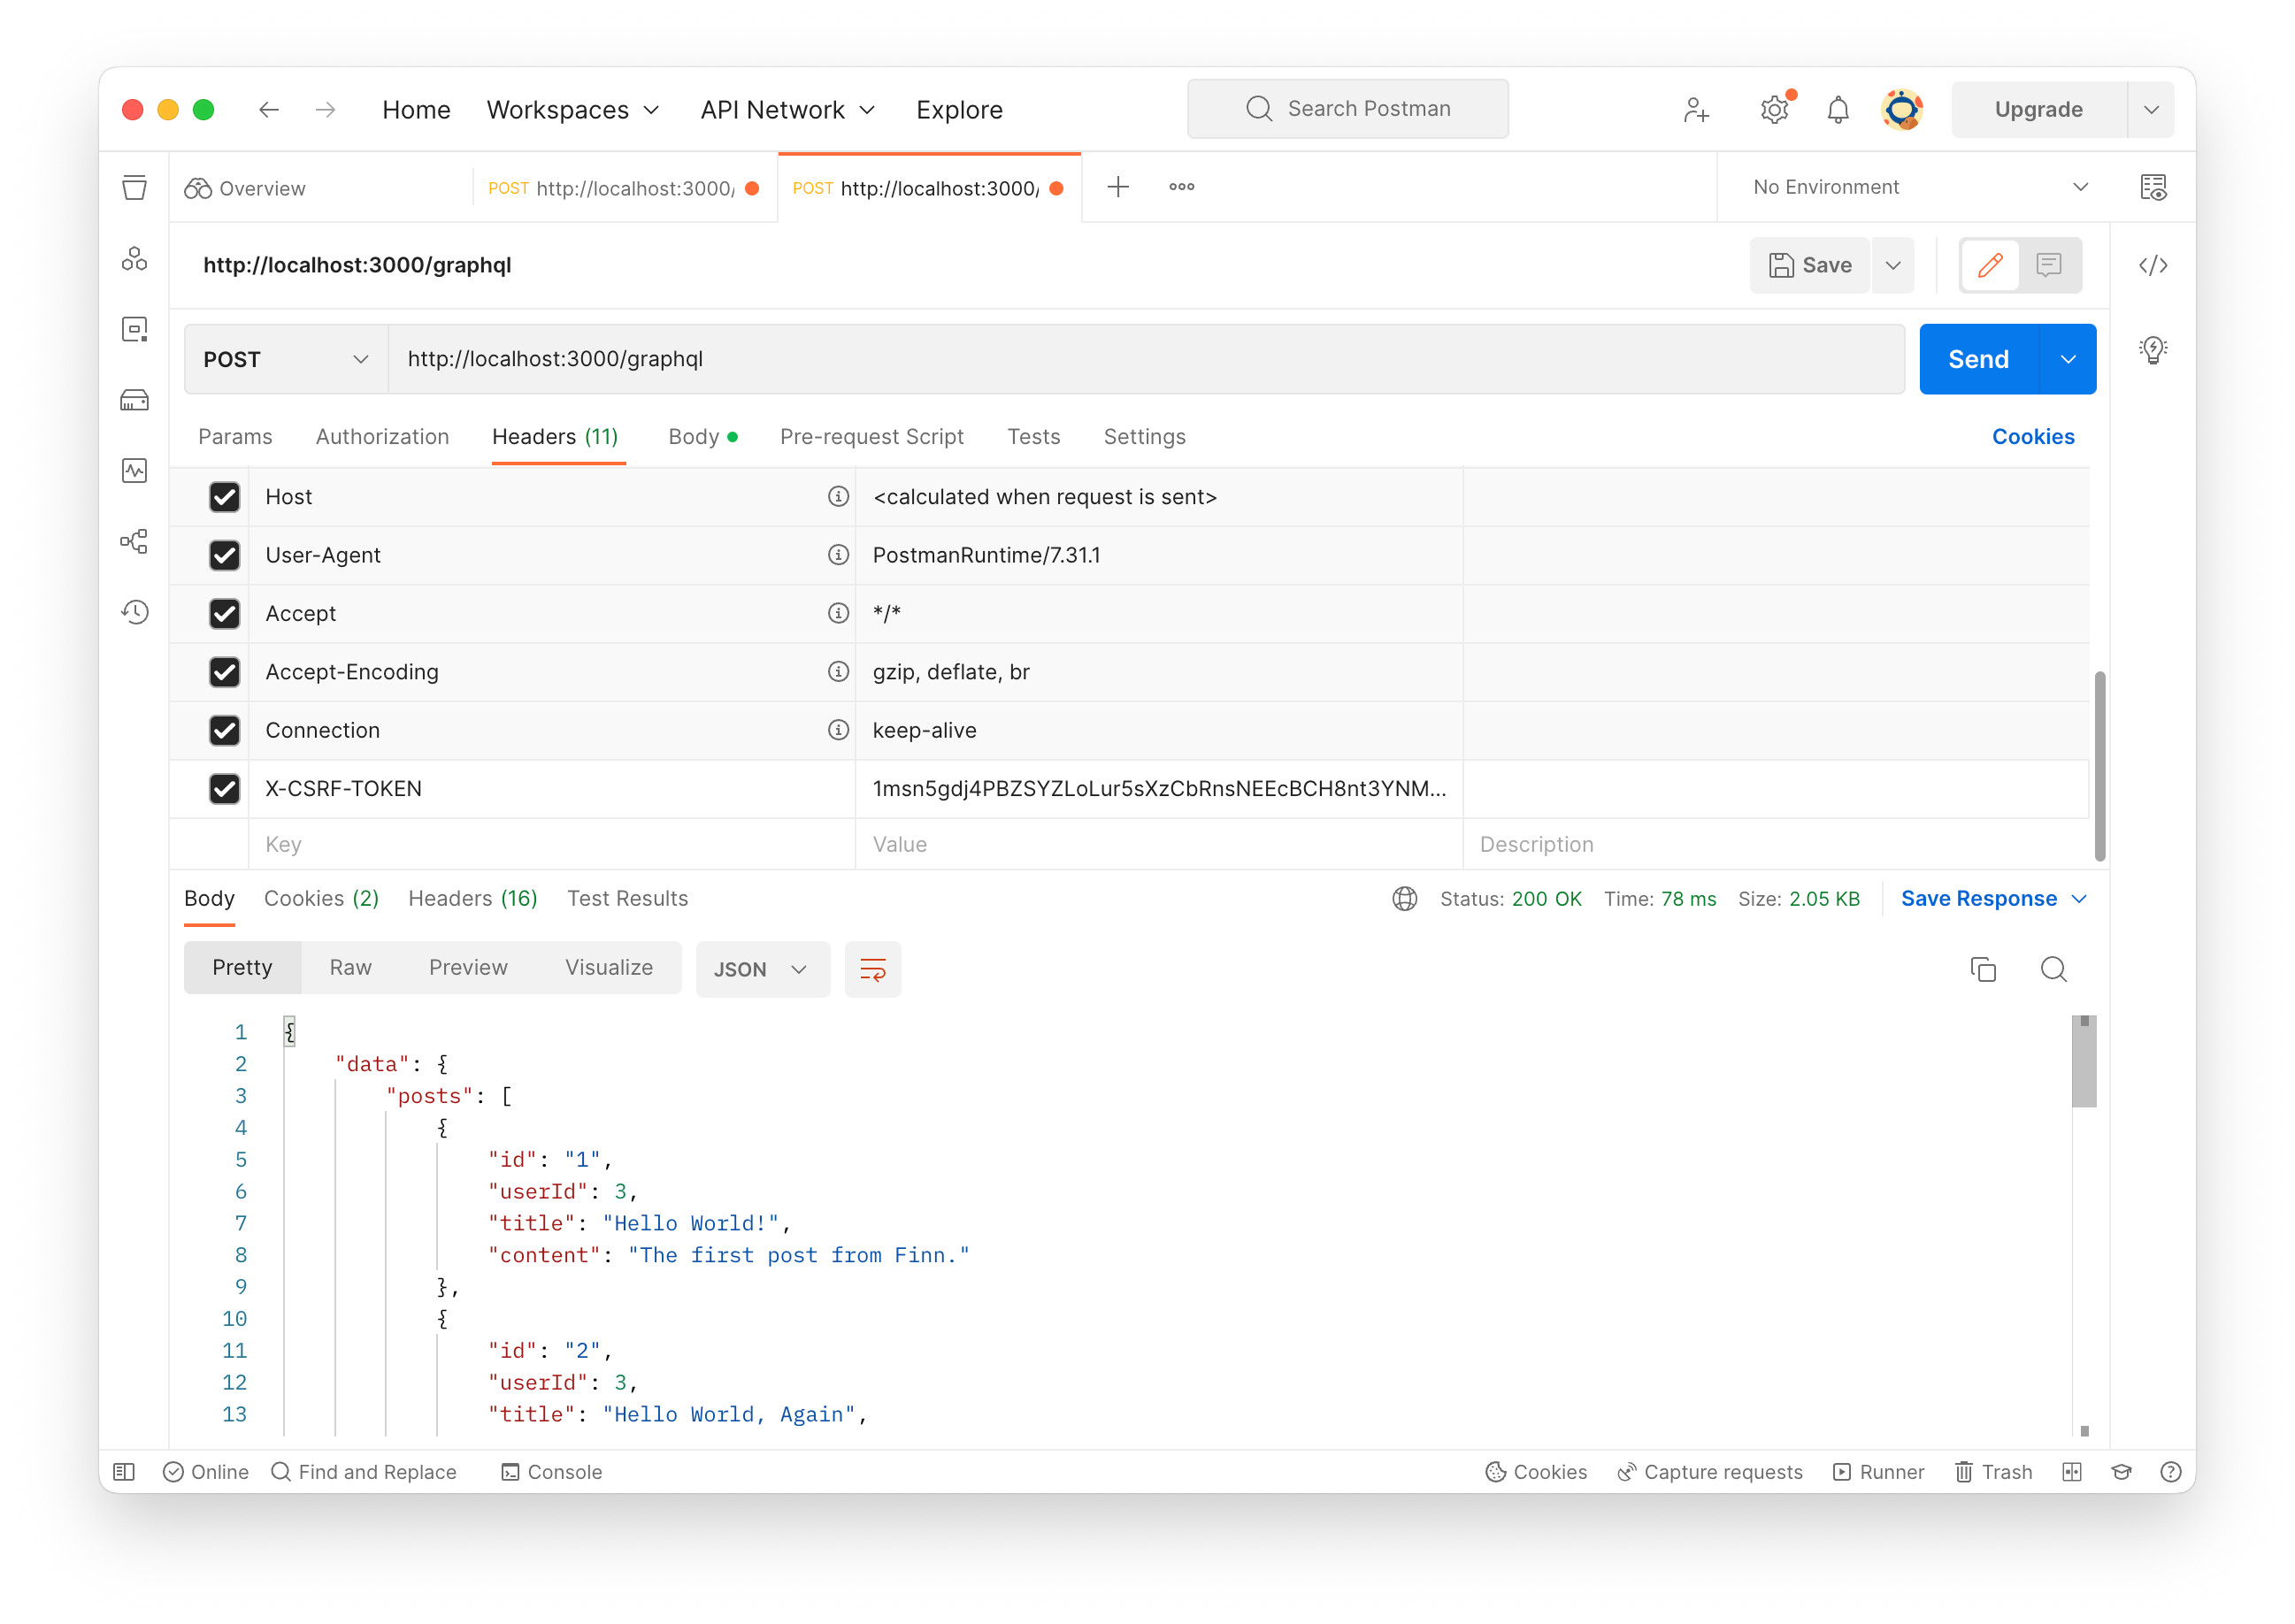Open the Console in status bar
2295x1624 pixels.
tap(552, 1471)
